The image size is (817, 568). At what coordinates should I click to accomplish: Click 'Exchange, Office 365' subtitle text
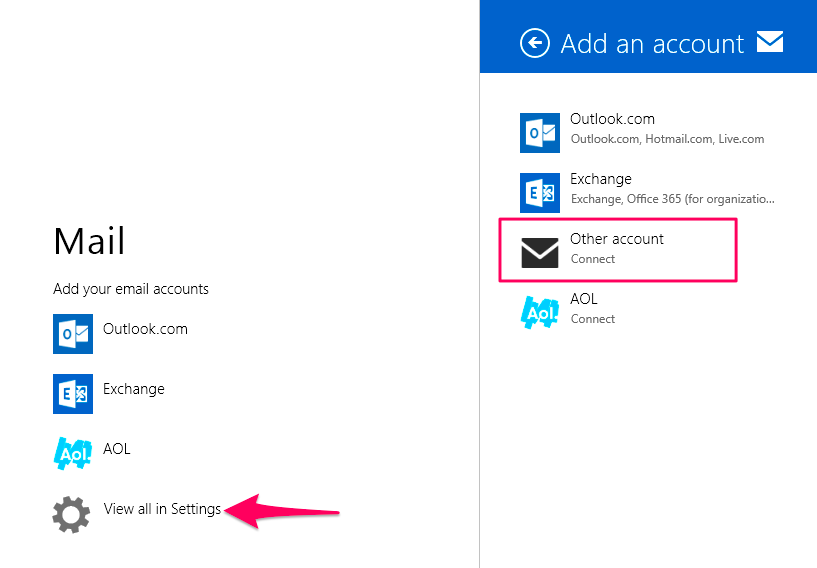point(673,199)
